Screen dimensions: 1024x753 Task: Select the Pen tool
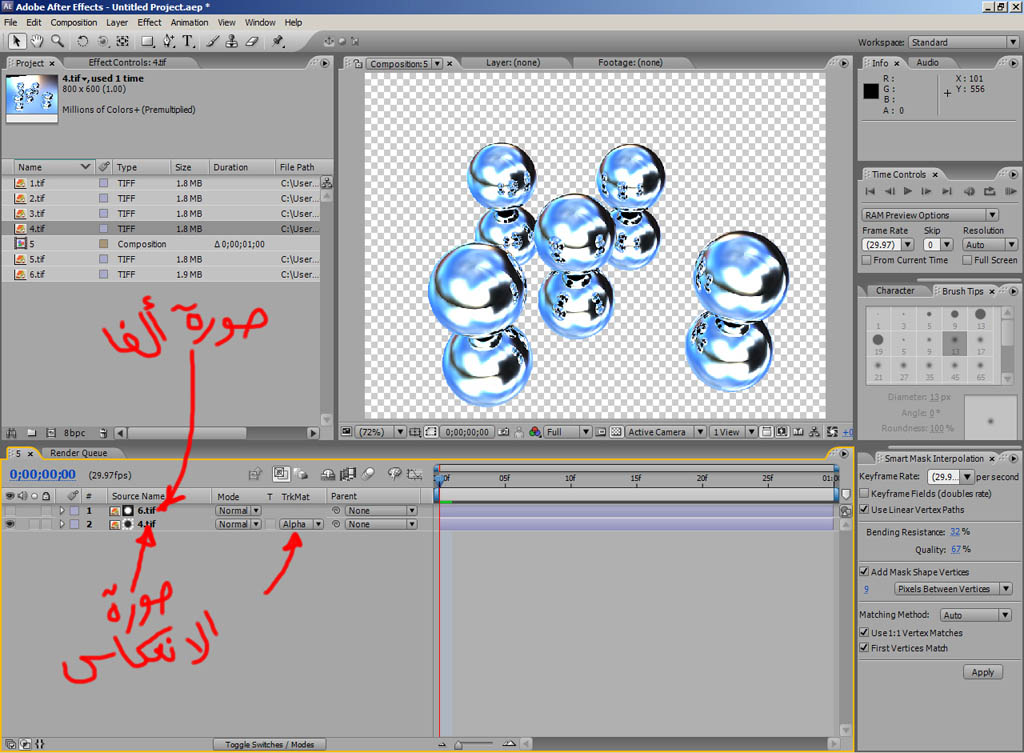[x=168, y=41]
